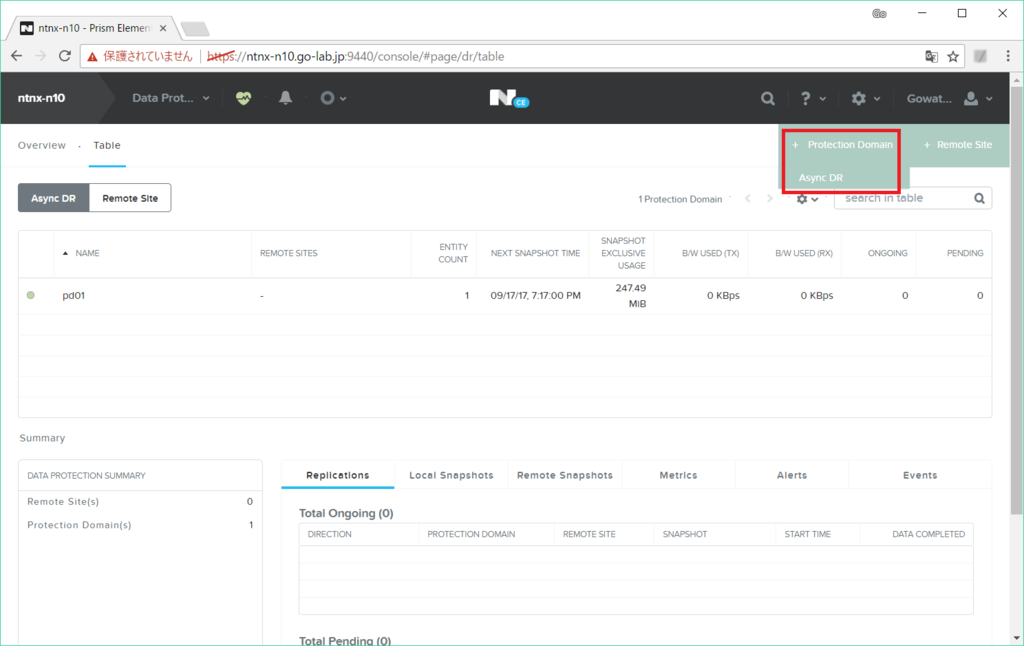Bookmark page with star icon
1024x646 pixels.
pyautogui.click(x=953, y=57)
